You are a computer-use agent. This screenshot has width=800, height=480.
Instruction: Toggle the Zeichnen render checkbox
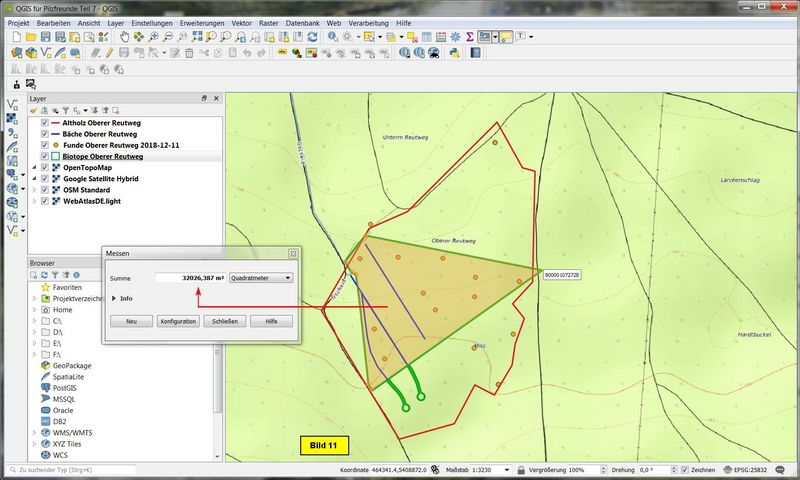pyautogui.click(x=684, y=469)
